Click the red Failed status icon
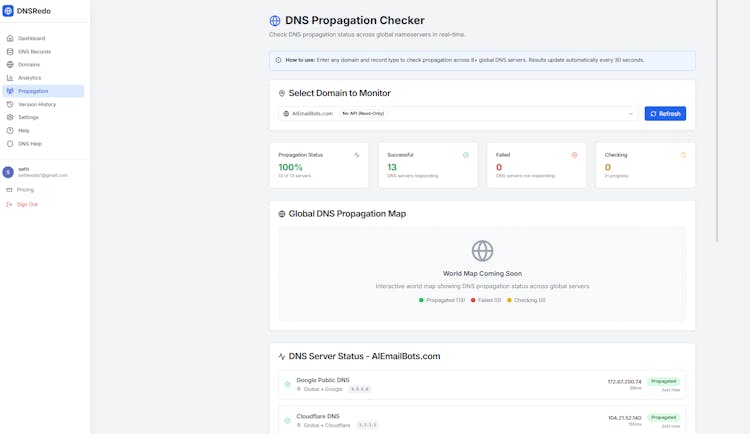750x434 pixels. click(x=574, y=155)
